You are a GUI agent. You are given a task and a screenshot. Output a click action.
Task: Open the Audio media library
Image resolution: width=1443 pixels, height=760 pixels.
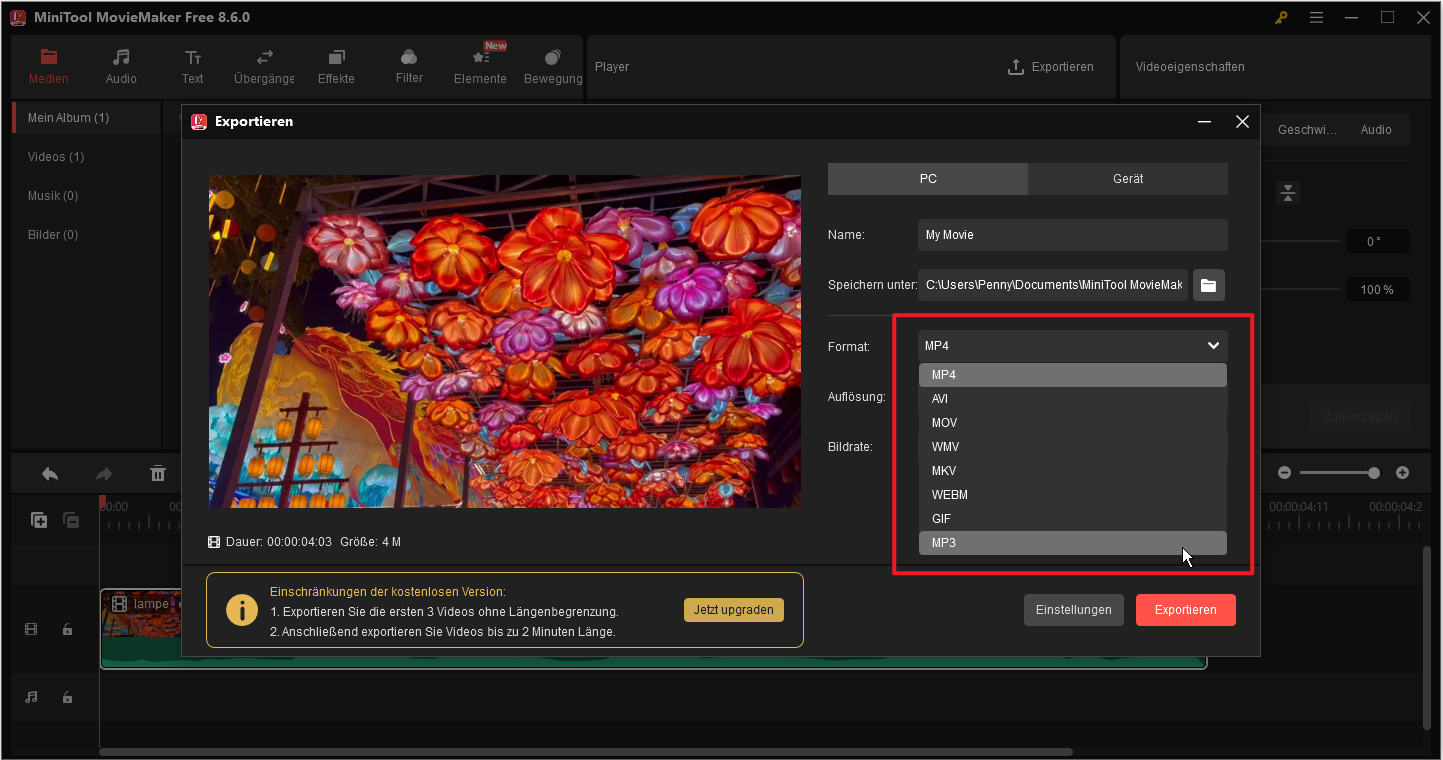tap(120, 57)
